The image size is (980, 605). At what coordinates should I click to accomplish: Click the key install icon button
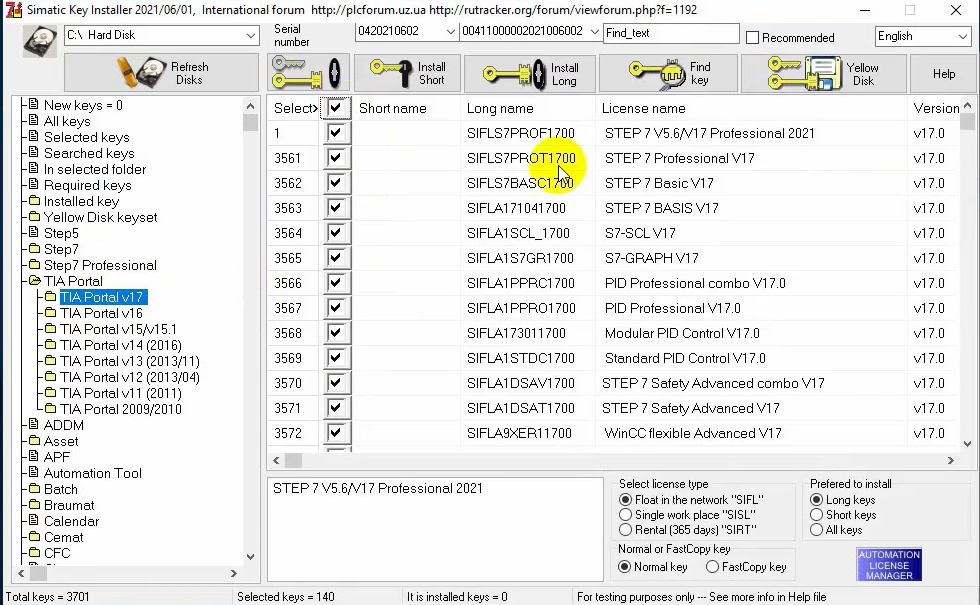coord(308,74)
